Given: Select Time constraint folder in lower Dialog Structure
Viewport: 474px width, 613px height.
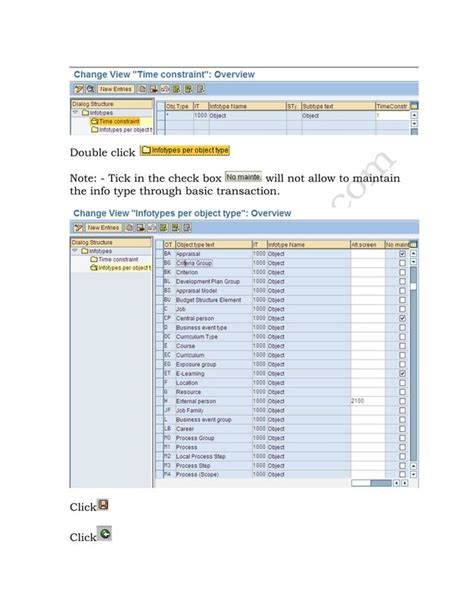Looking at the screenshot, I should 114,260.
